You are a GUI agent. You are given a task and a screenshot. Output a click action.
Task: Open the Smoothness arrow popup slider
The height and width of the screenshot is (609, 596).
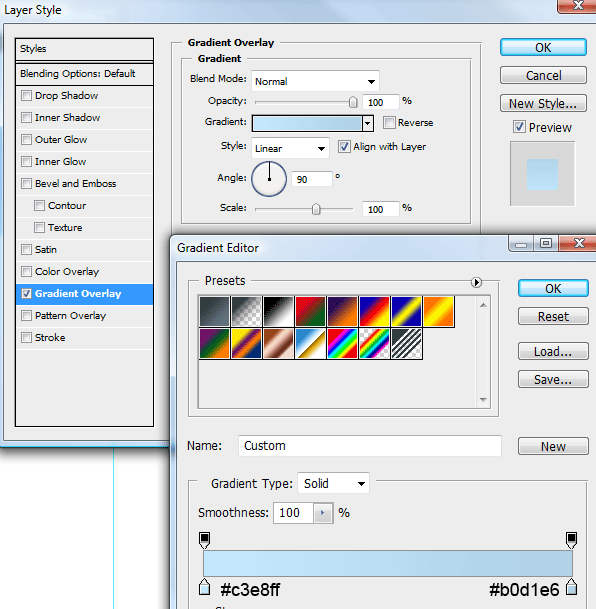pos(323,513)
